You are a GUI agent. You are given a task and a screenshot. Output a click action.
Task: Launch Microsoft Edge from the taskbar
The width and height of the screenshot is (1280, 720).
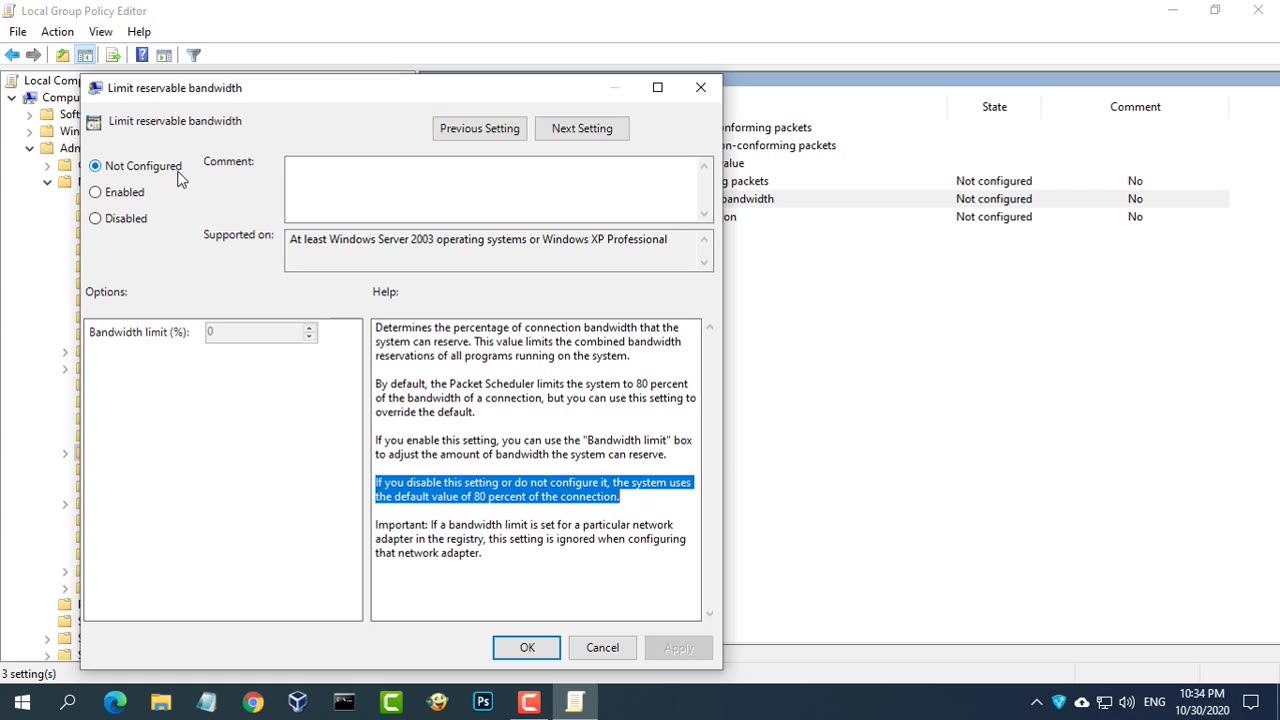(x=115, y=702)
